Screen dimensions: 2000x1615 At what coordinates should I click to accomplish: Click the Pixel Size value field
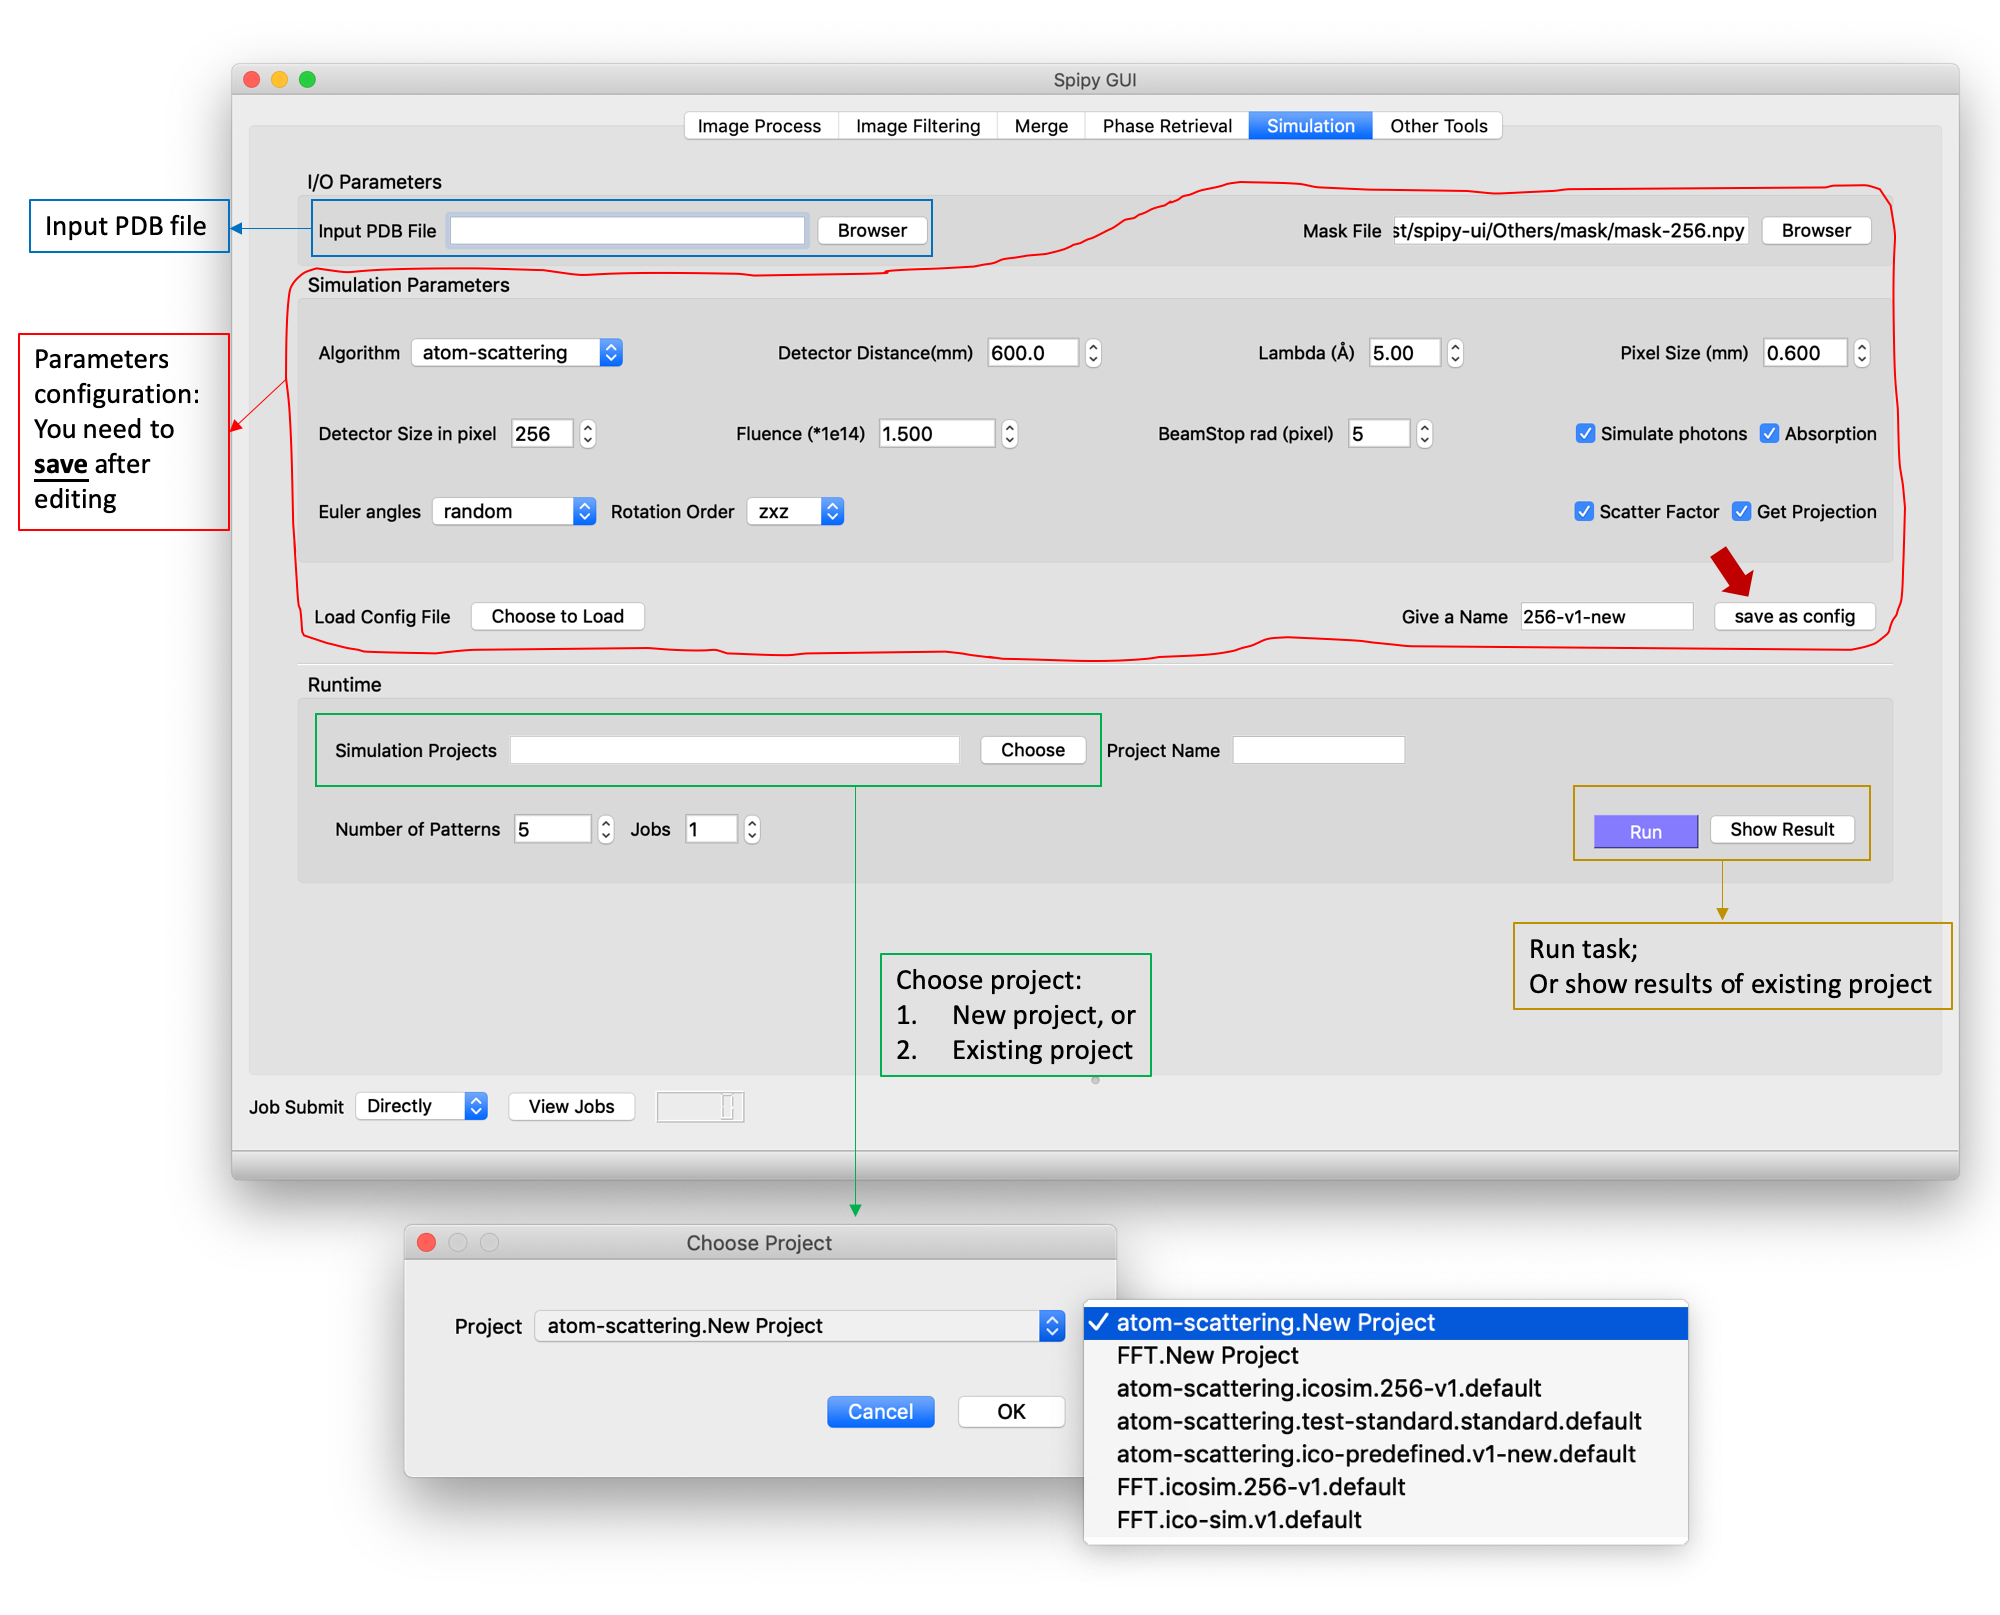1804,352
